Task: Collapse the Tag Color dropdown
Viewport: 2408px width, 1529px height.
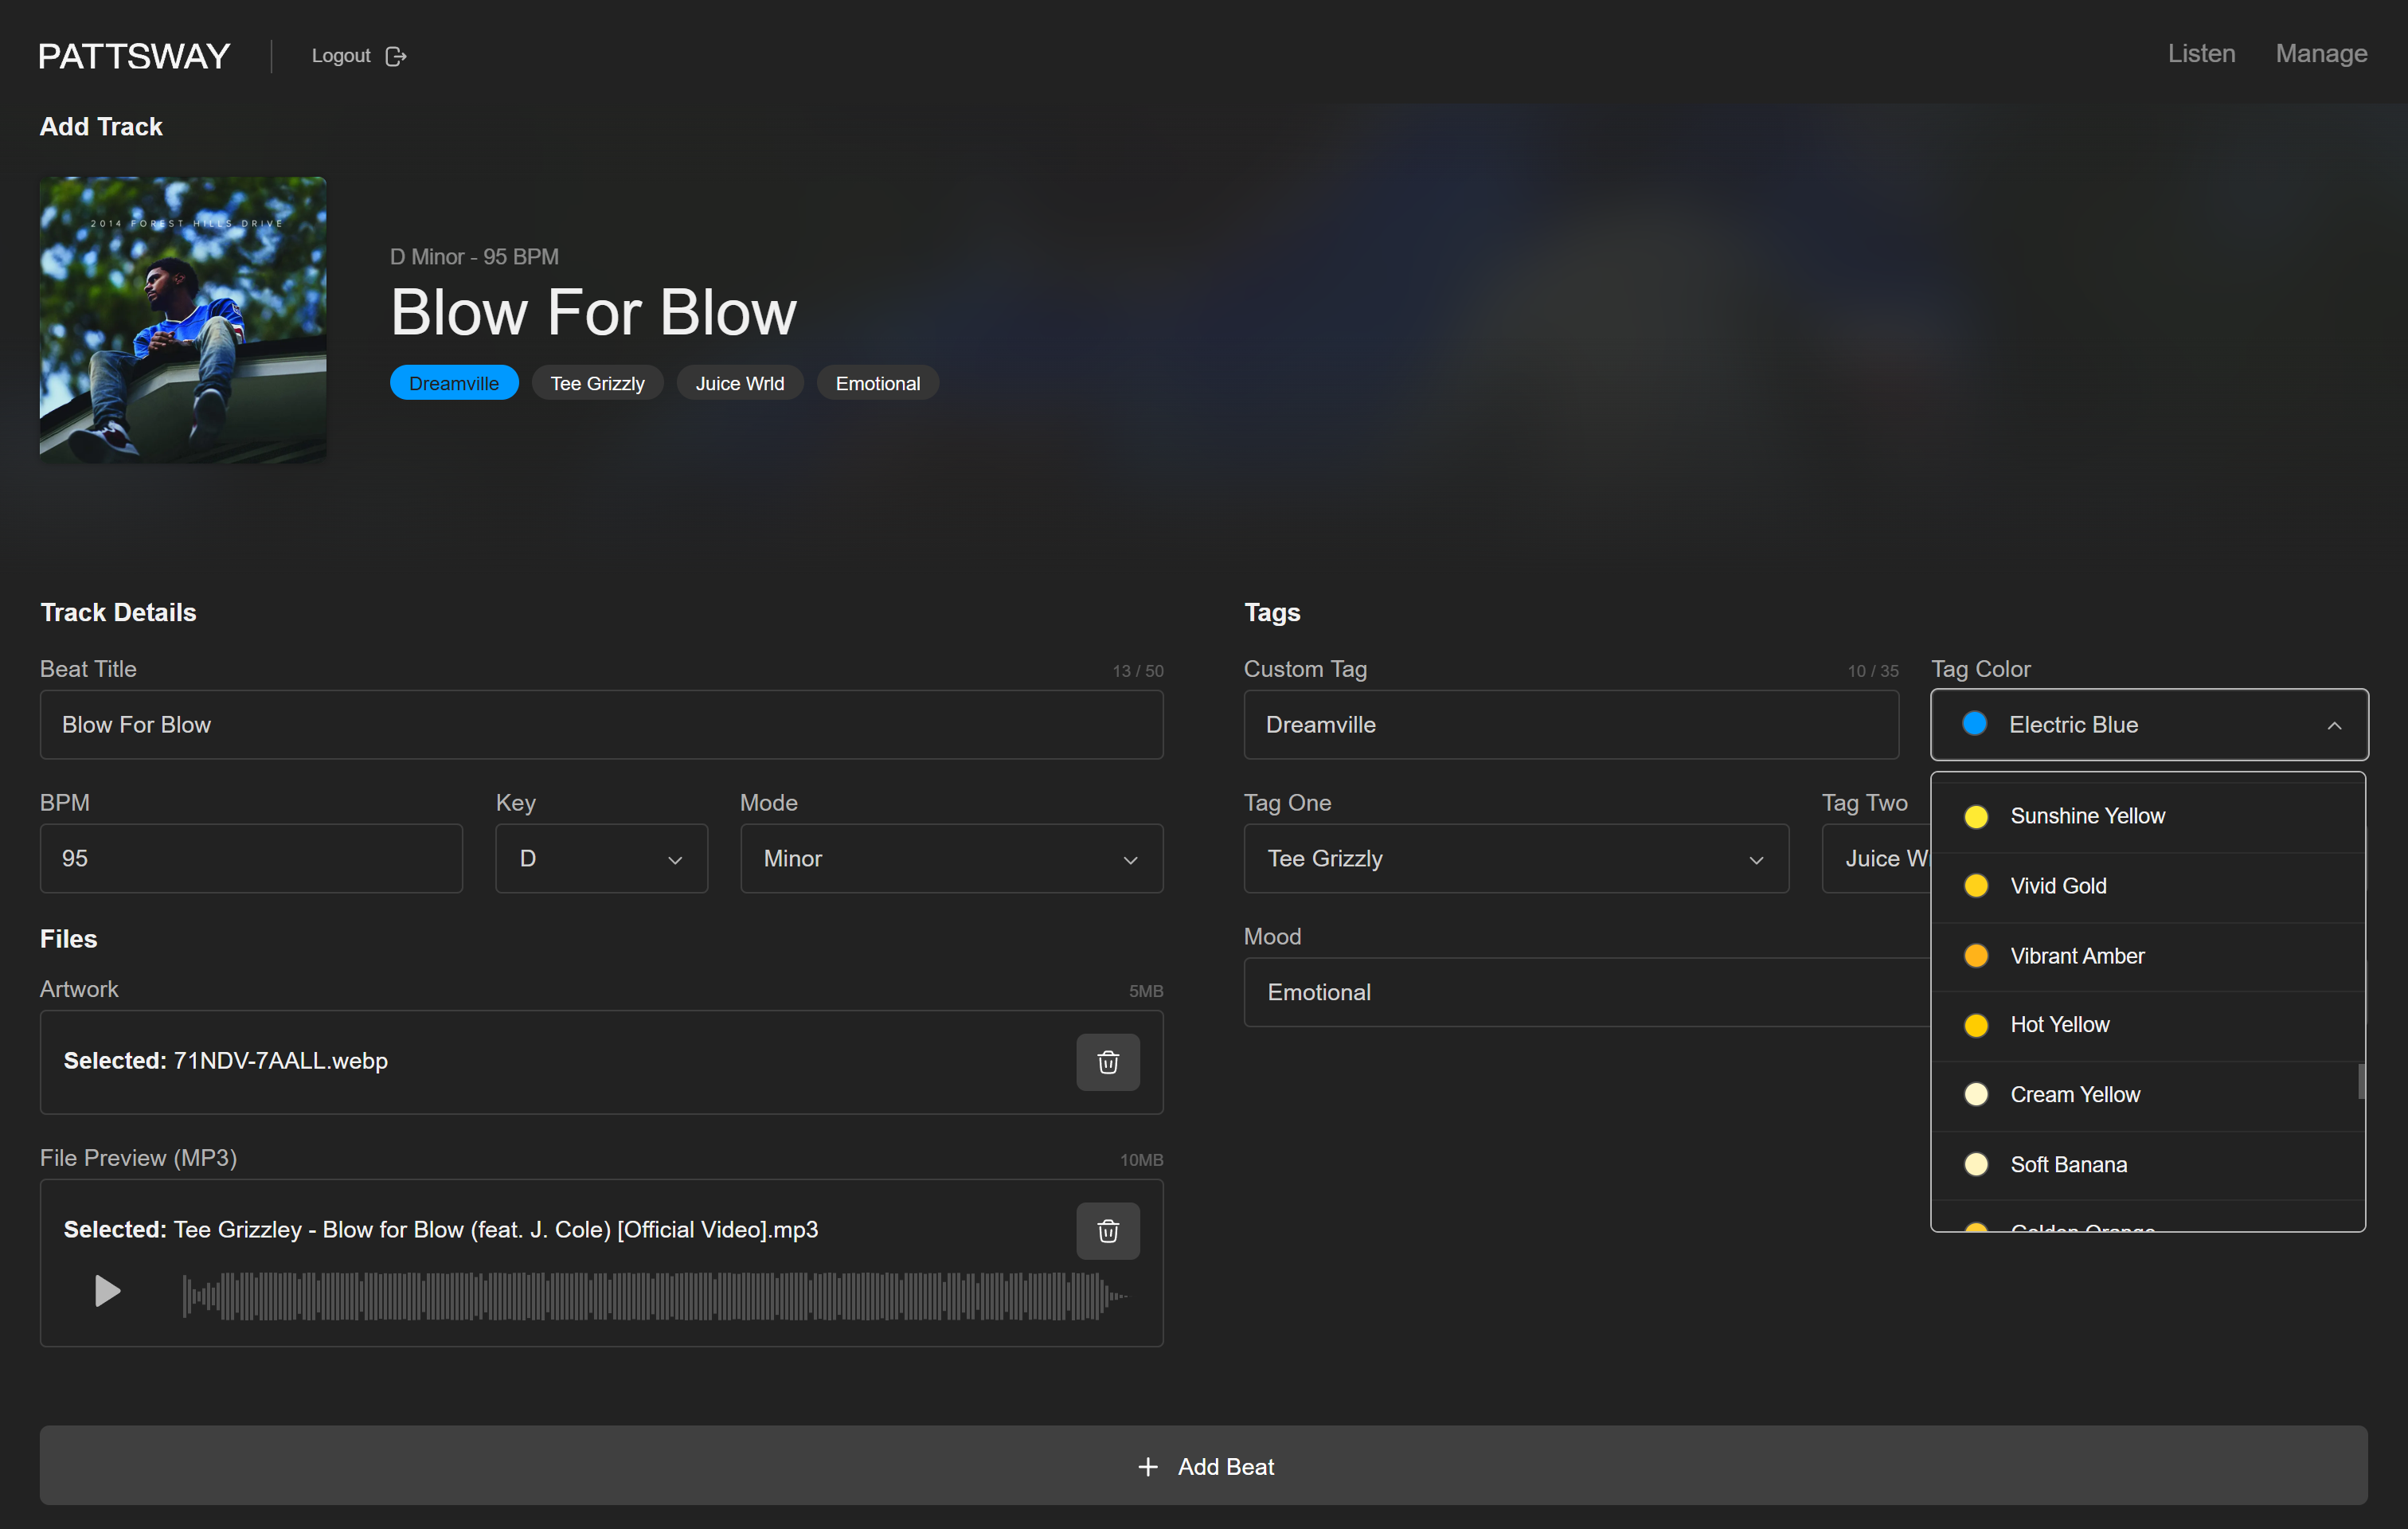Action: click(x=2334, y=724)
